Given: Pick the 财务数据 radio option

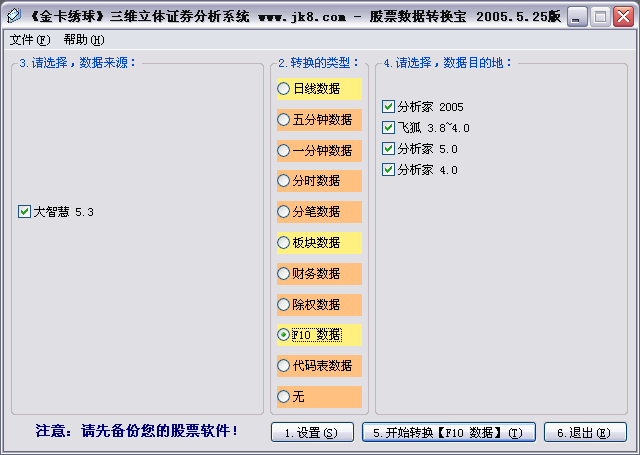Looking at the screenshot, I should [x=283, y=273].
